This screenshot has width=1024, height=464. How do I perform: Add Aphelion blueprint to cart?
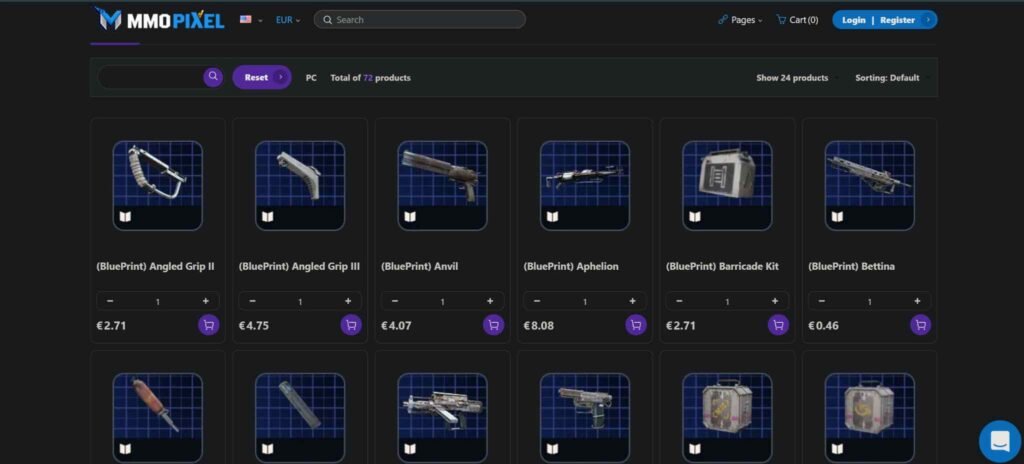pos(635,325)
